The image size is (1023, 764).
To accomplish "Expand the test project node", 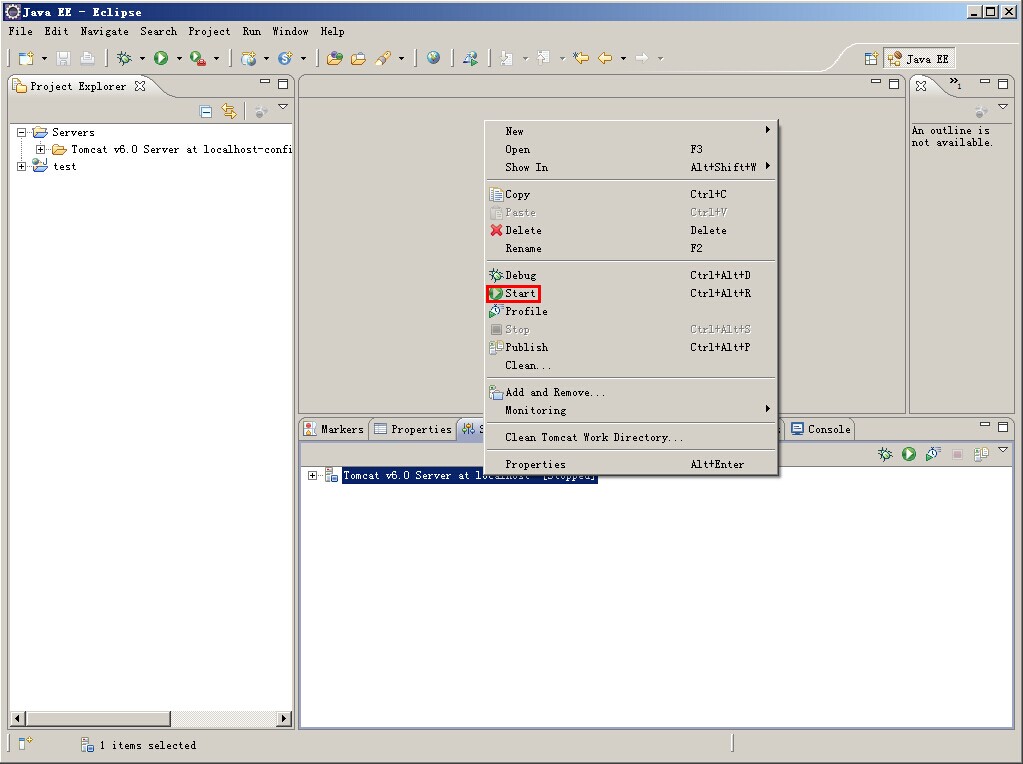I will (22, 166).
